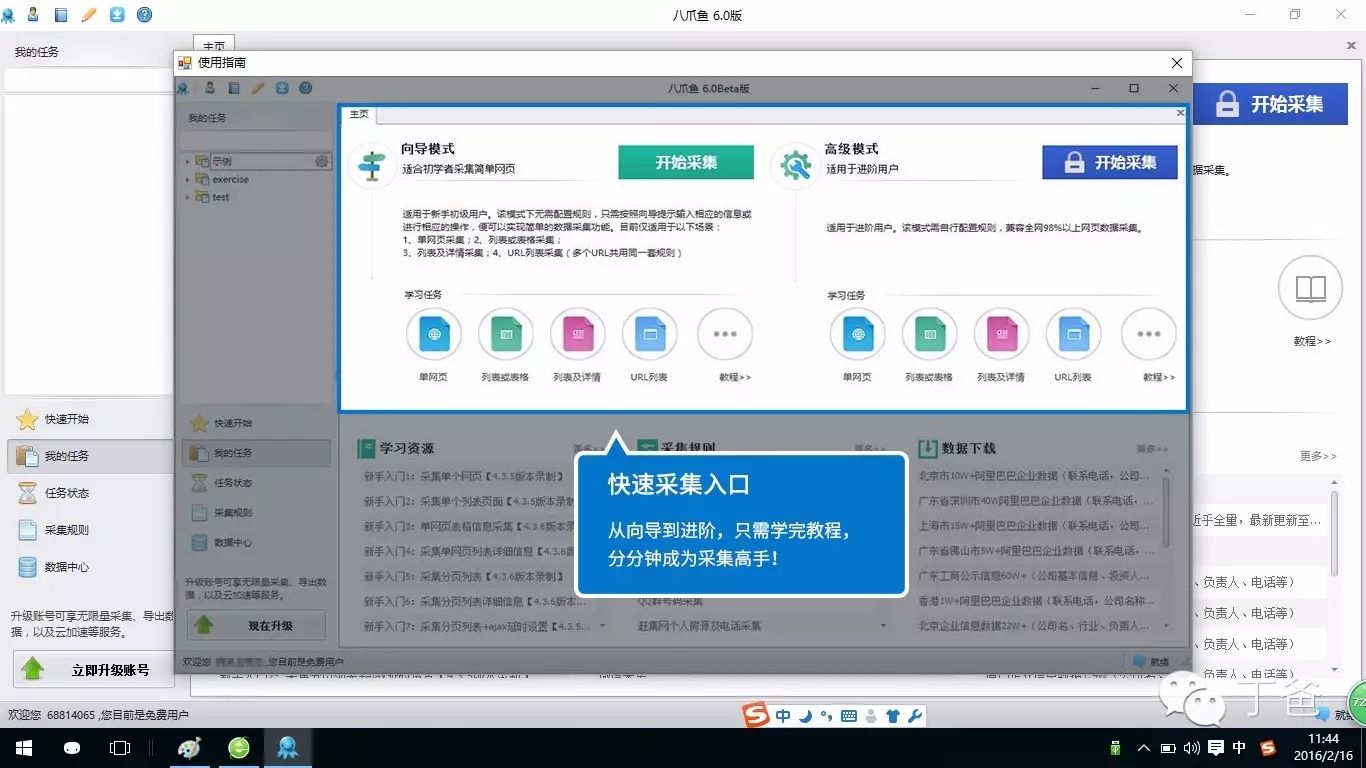Open URL列表 learning icon under 高级模式
The width and height of the screenshot is (1366, 768).
1074,335
